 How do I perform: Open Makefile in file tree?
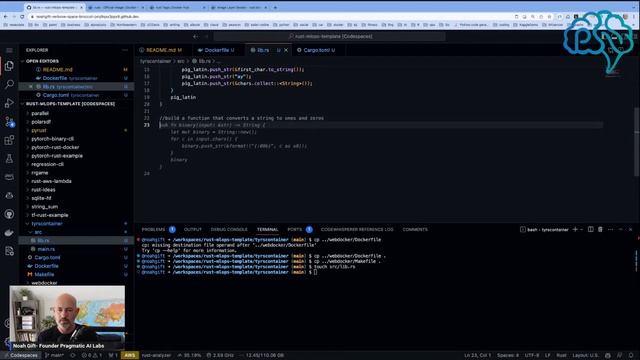[44, 274]
